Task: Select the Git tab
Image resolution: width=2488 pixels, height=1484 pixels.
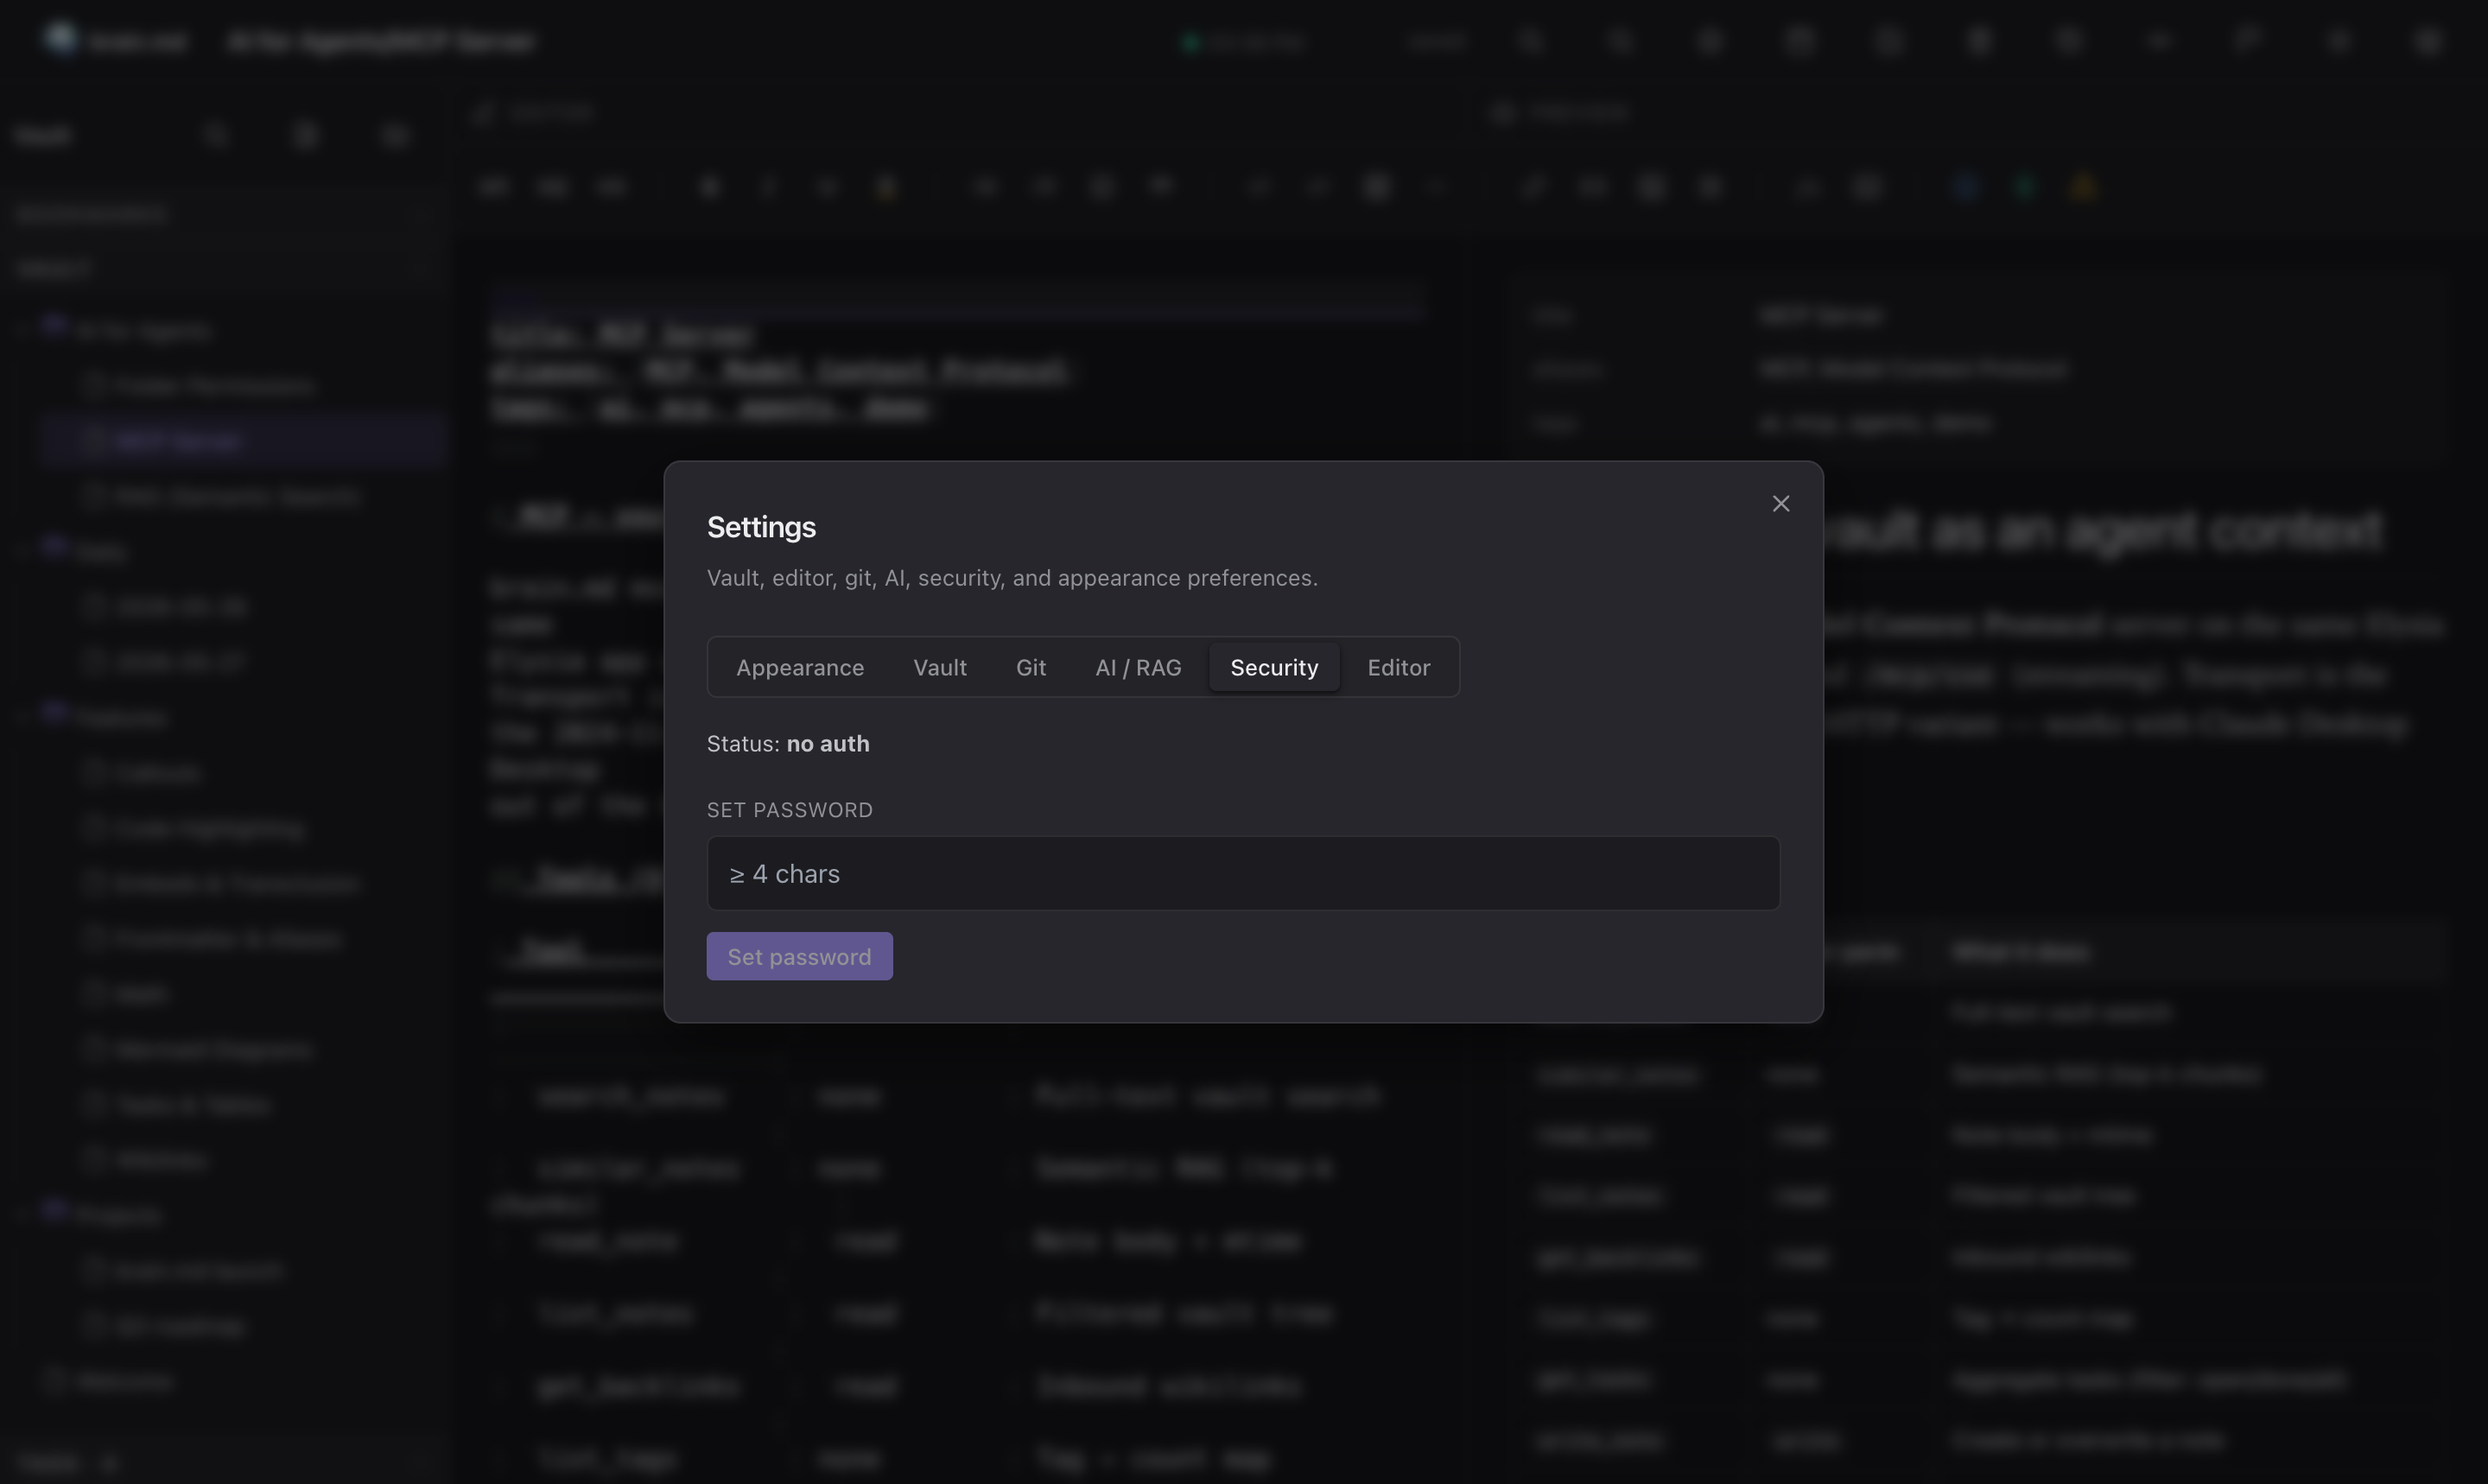Action: [x=1031, y=667]
